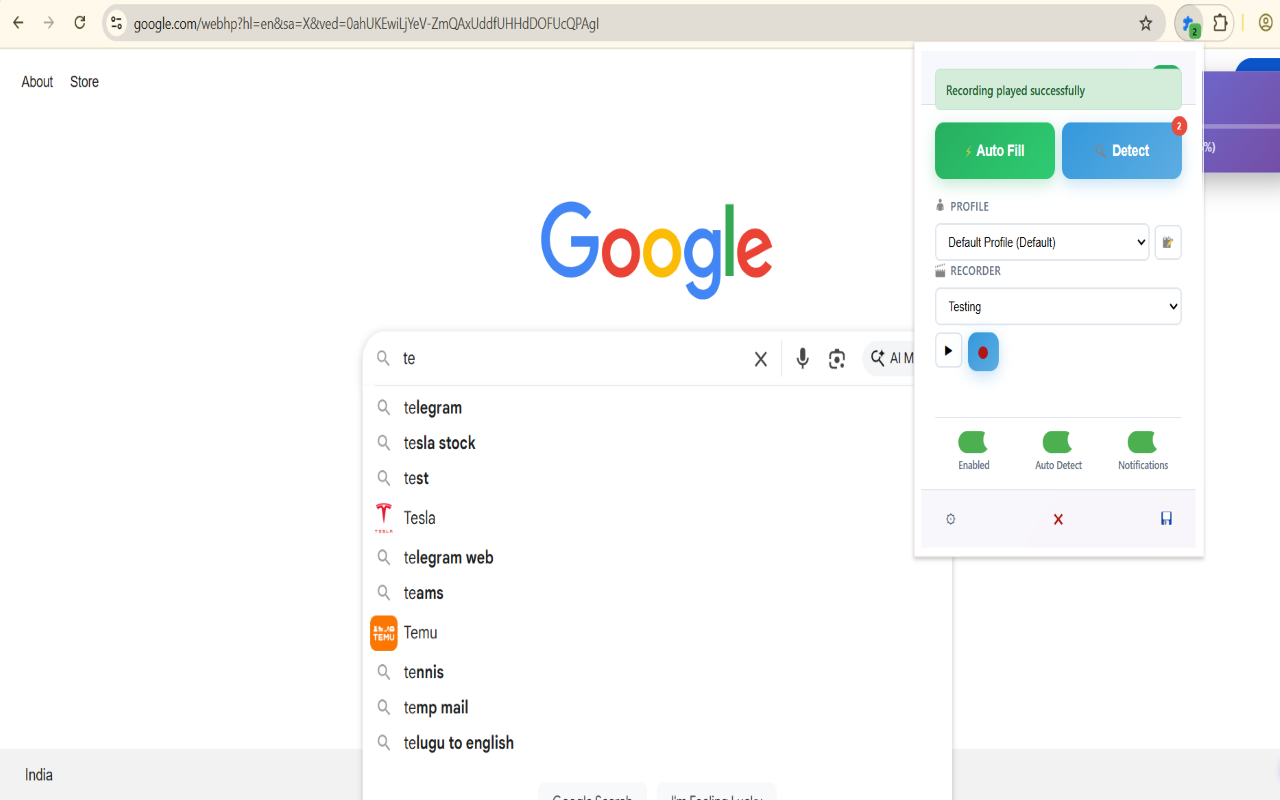Choose the Tesla suggestion text
Screen dimensions: 1280x800
[x=420, y=518]
